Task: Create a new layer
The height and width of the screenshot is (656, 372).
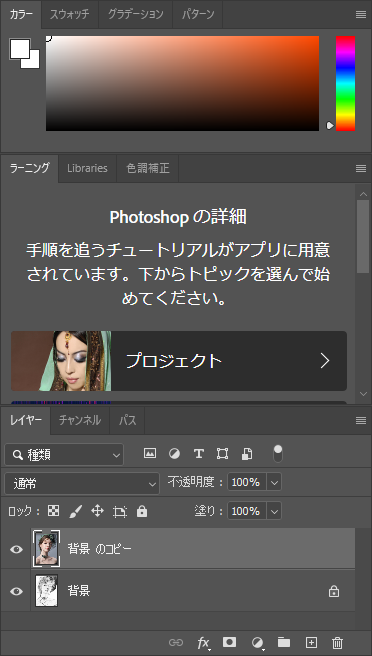Action: click(311, 642)
